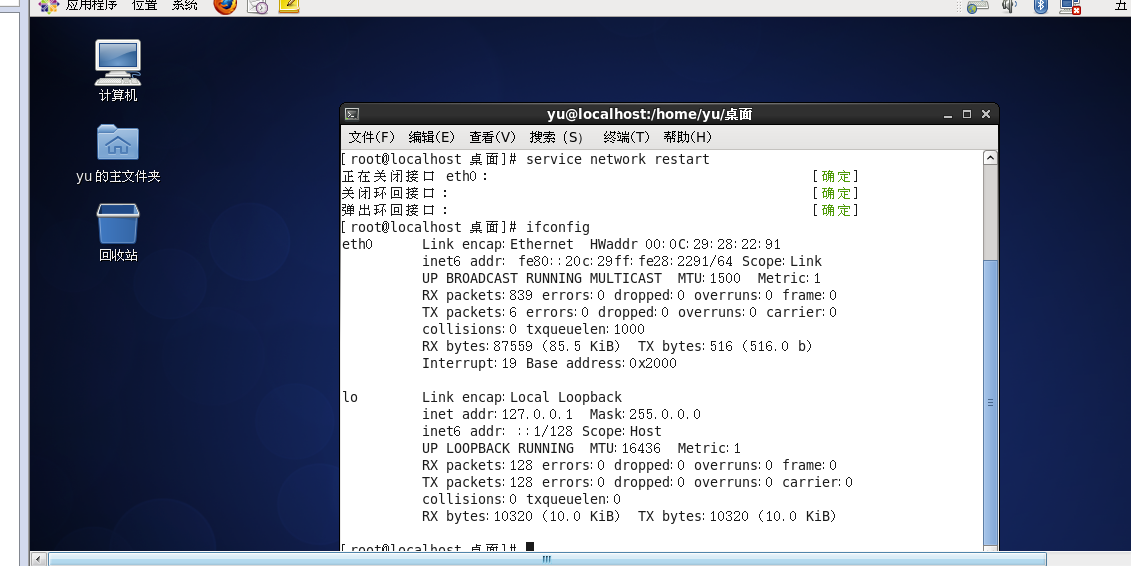Click the terminal vertical scrollbar thumb
This screenshot has width=1131, height=566.
tap(990, 402)
